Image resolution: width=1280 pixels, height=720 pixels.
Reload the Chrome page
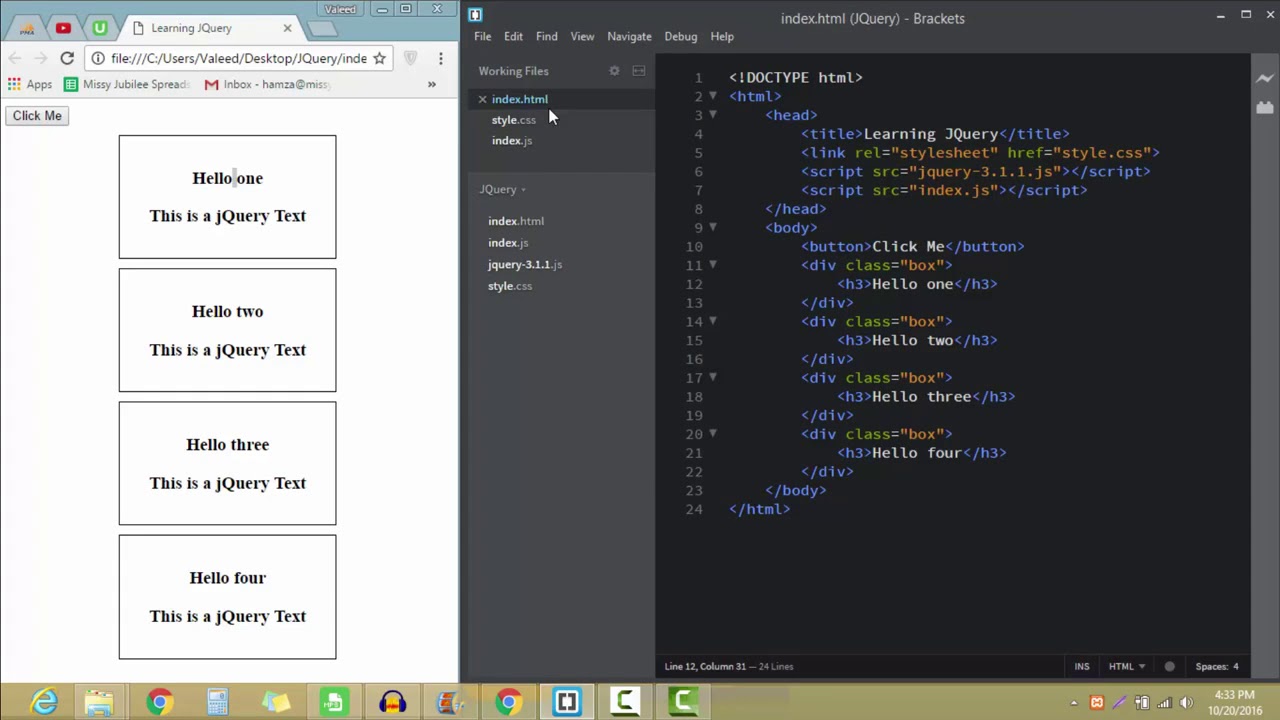pyautogui.click(x=67, y=58)
